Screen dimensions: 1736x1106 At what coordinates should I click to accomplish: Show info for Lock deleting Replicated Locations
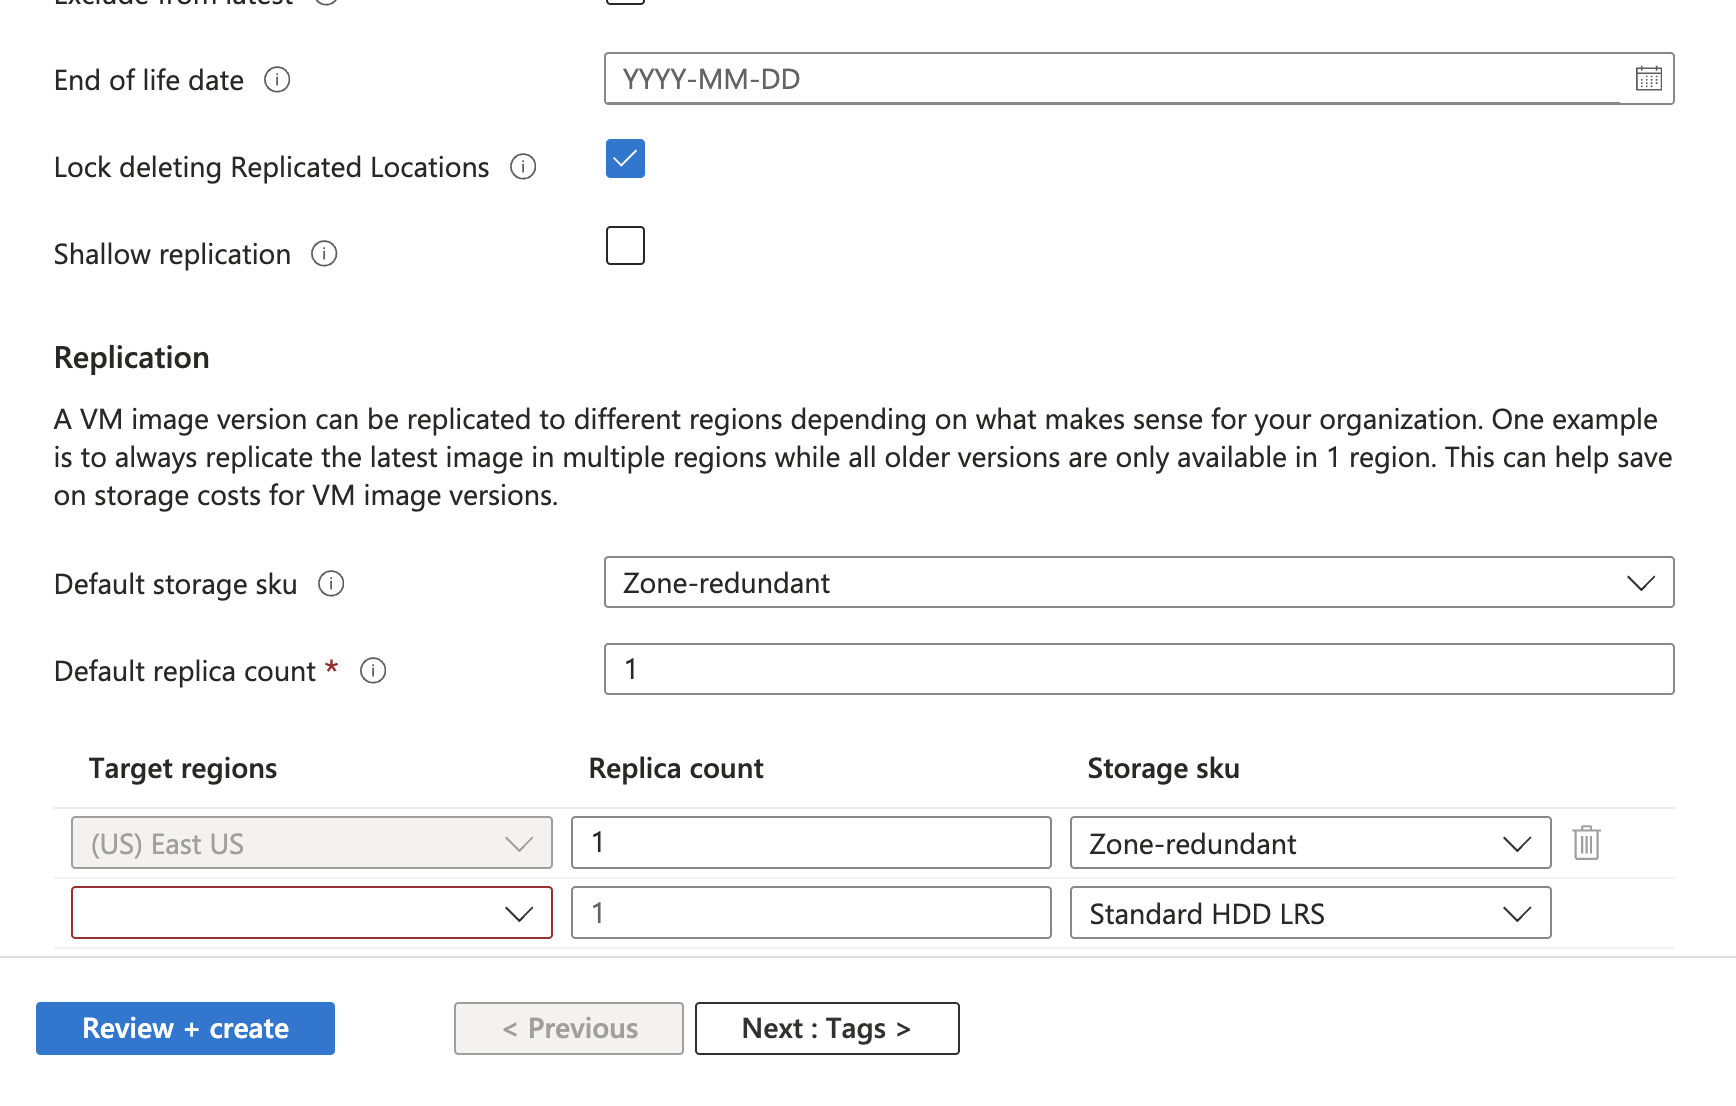(523, 167)
